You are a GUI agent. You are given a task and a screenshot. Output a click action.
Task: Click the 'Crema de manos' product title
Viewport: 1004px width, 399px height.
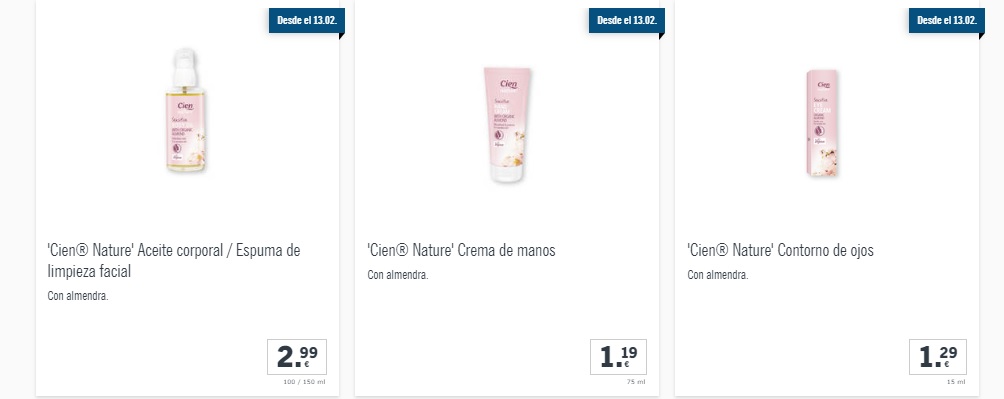coord(461,250)
